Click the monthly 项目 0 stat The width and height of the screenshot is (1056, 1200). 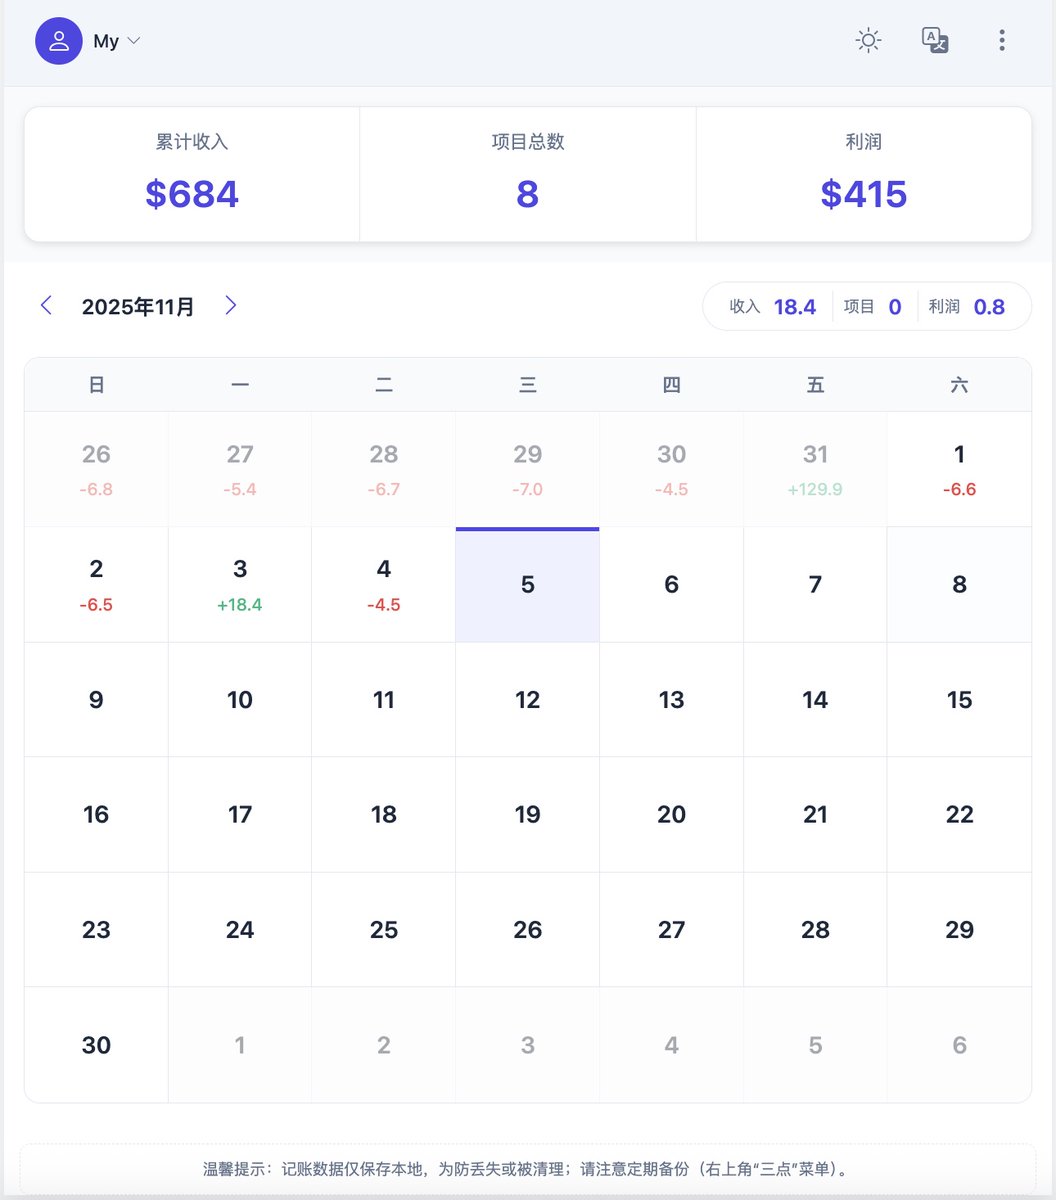tap(873, 307)
